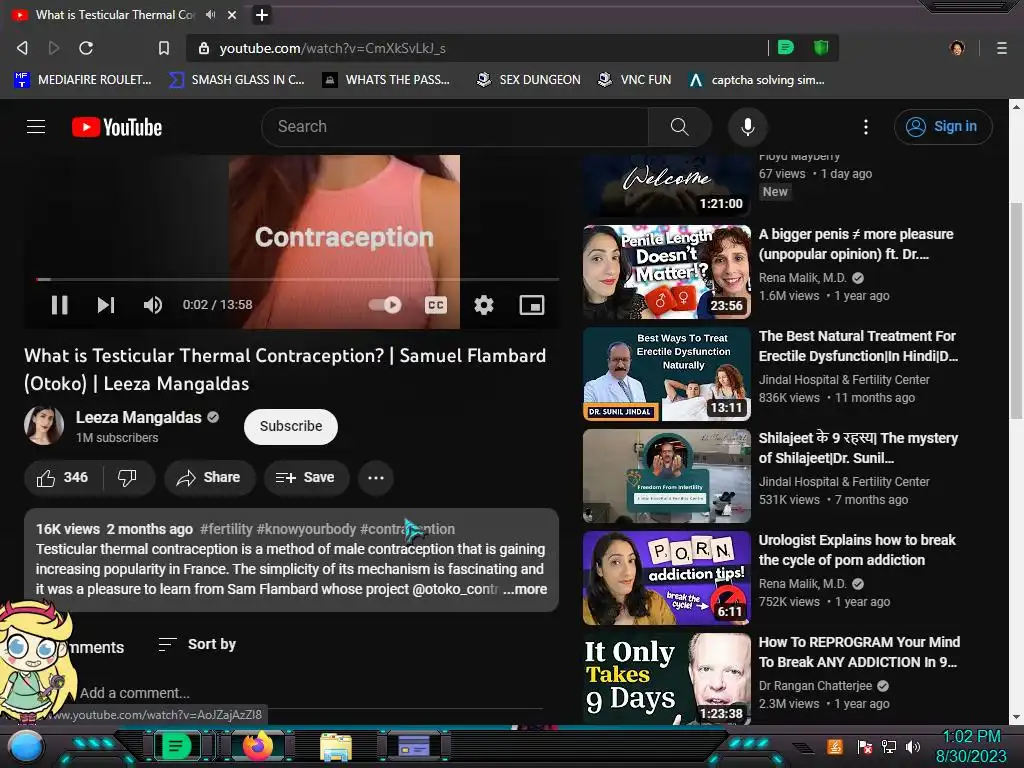Dislike the video with thumbs down
The width and height of the screenshot is (1024, 768).
[x=127, y=478]
